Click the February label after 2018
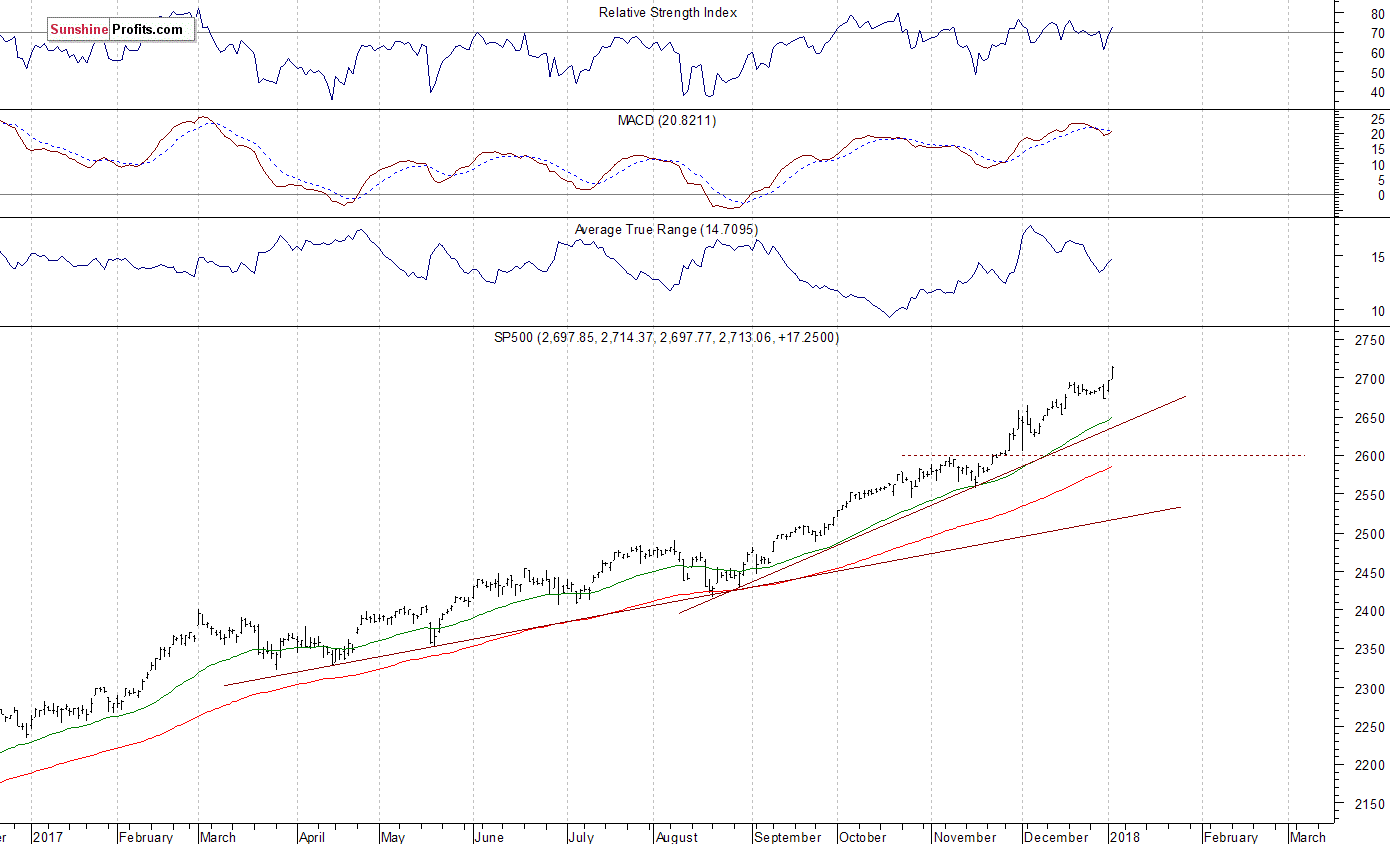This screenshot has height=844, width=1390. tap(1230, 837)
